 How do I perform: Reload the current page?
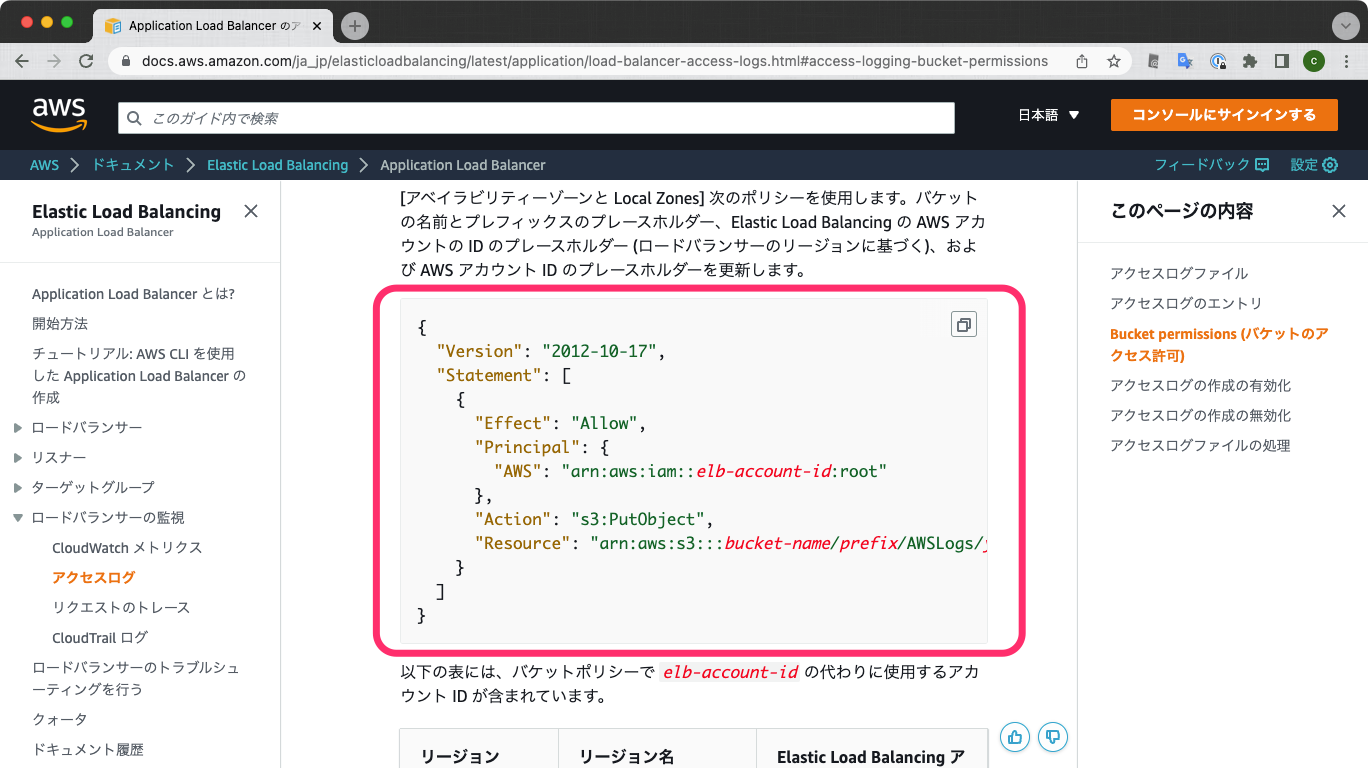[x=86, y=61]
